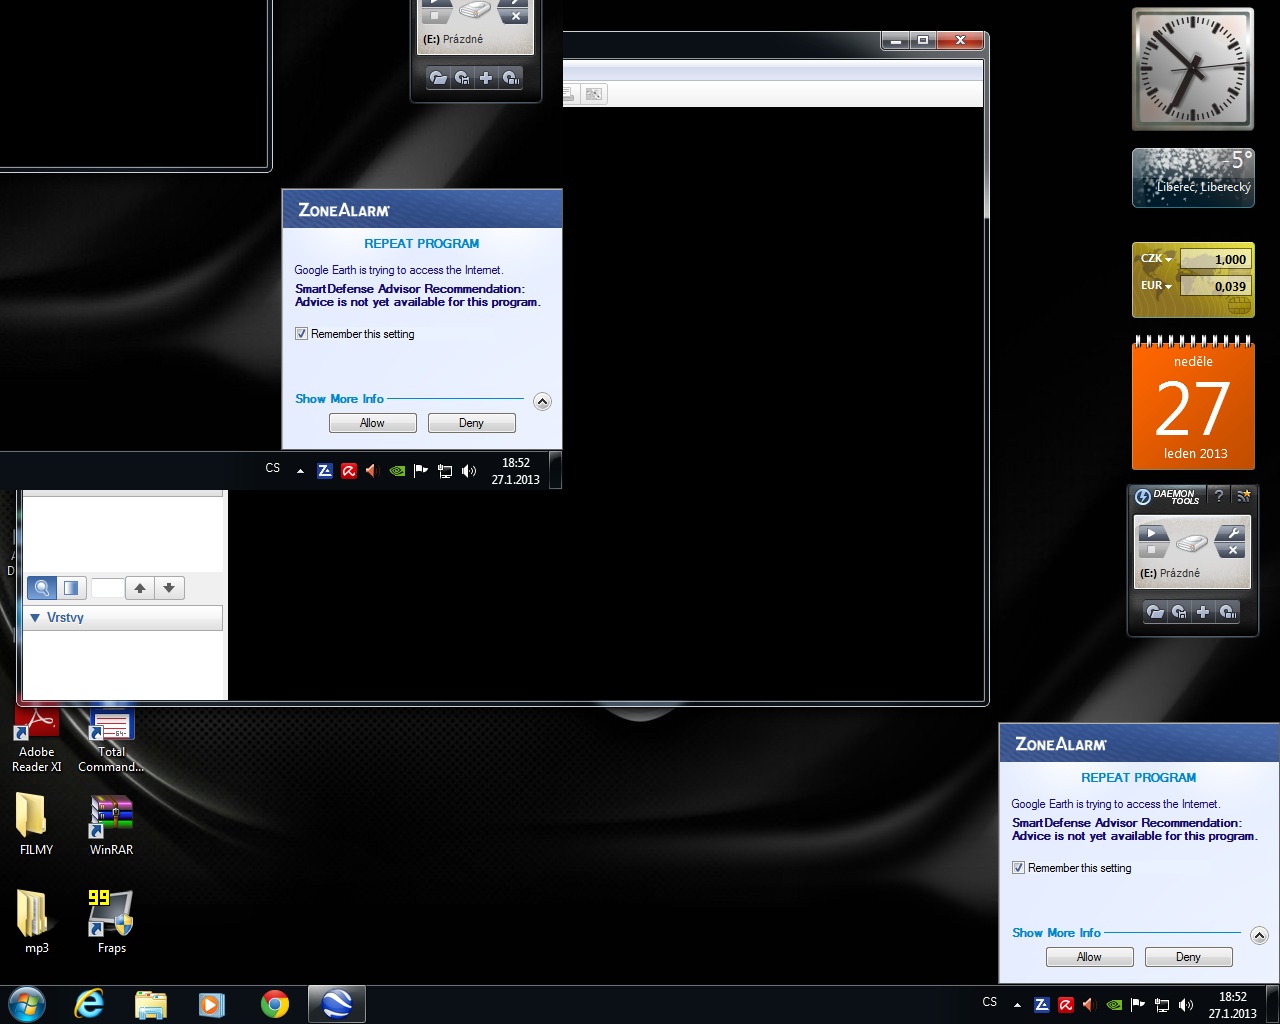
Task: Click the analog clock gadget
Action: coord(1192,69)
